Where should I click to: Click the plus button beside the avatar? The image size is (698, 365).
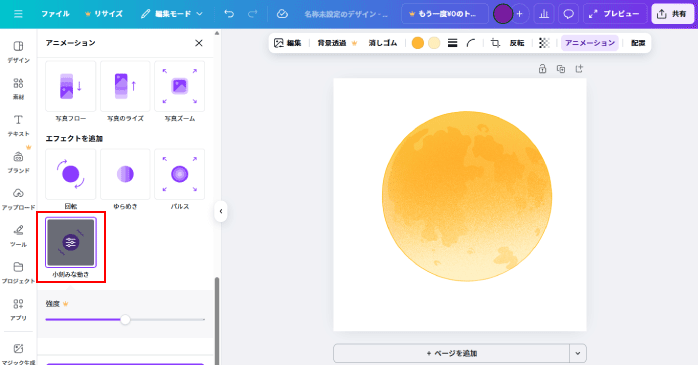coord(519,14)
